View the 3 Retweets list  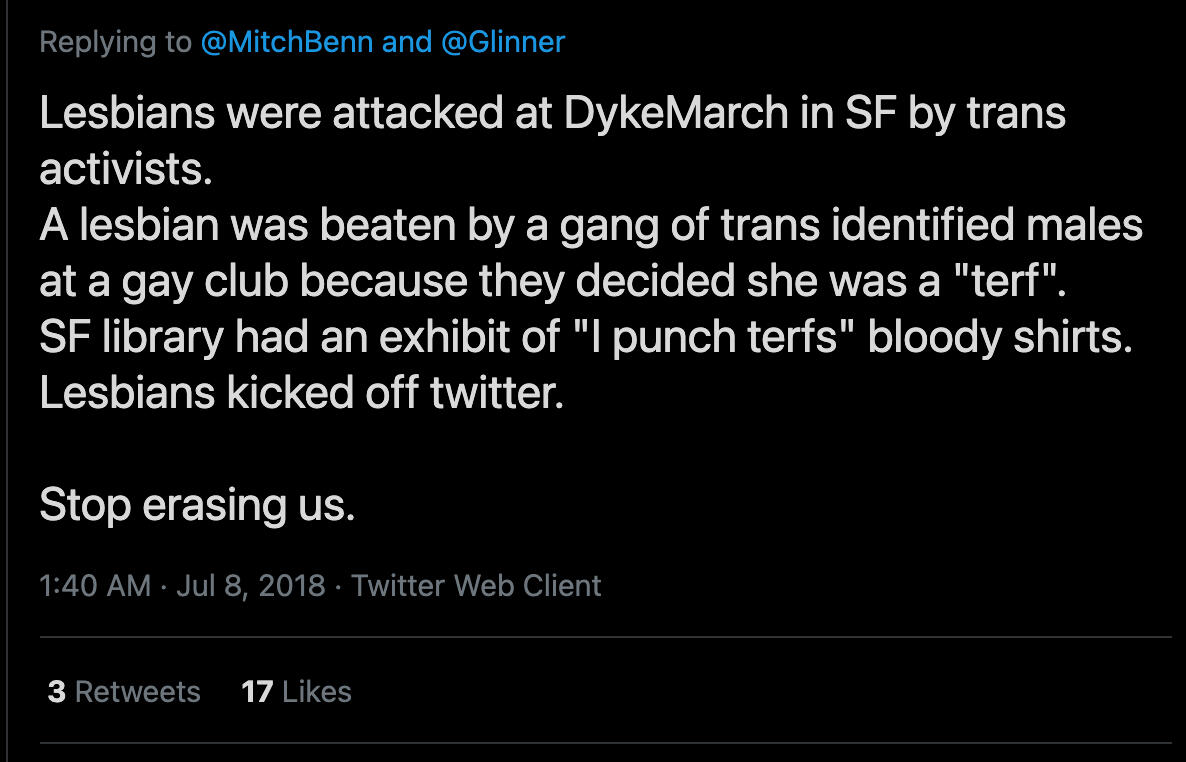click(x=124, y=691)
